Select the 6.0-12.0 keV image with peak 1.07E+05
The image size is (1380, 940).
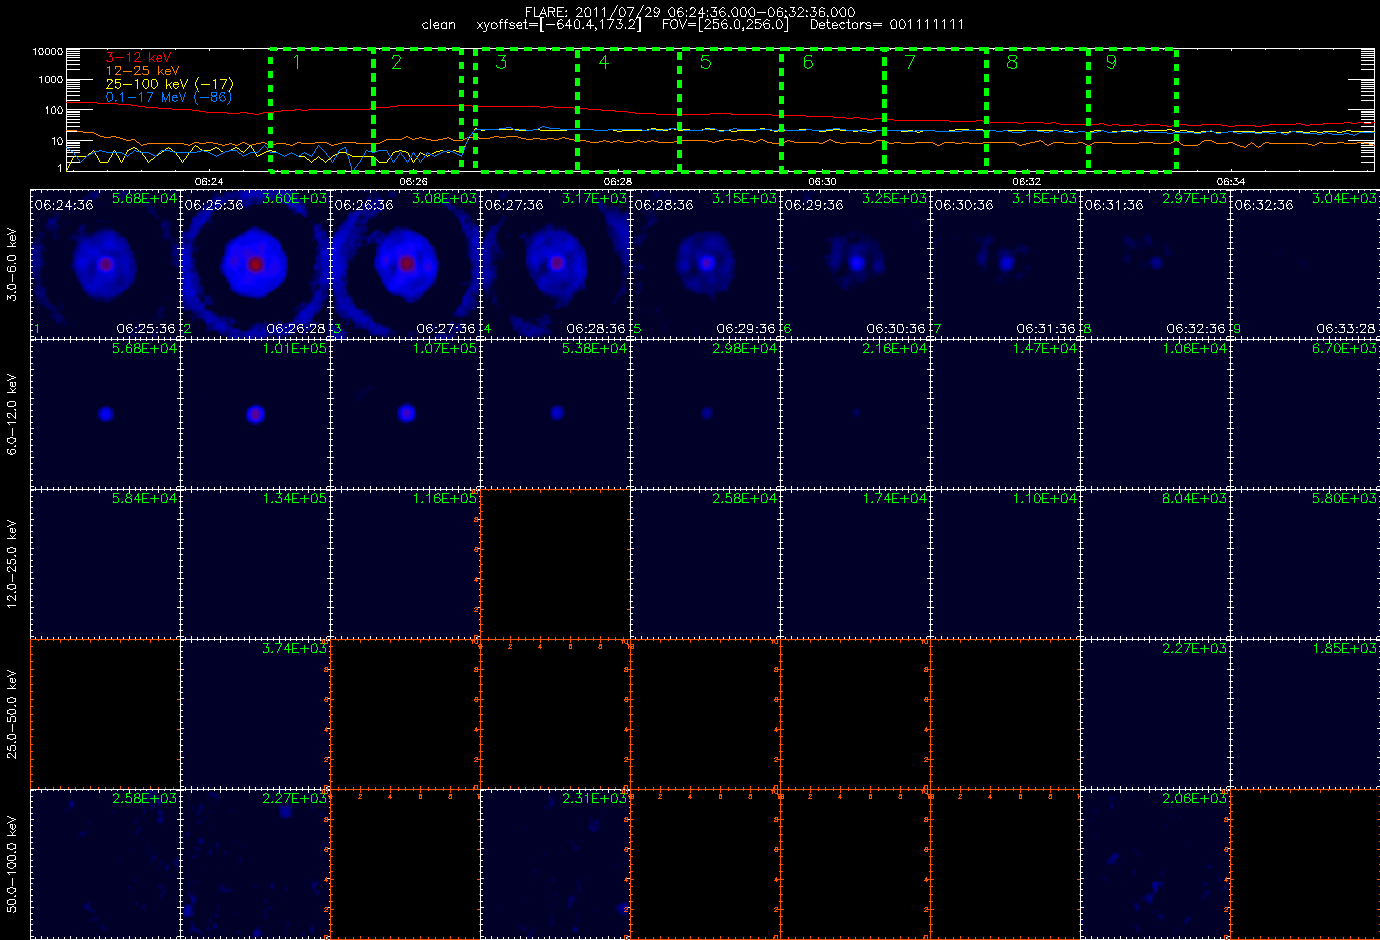click(x=405, y=414)
